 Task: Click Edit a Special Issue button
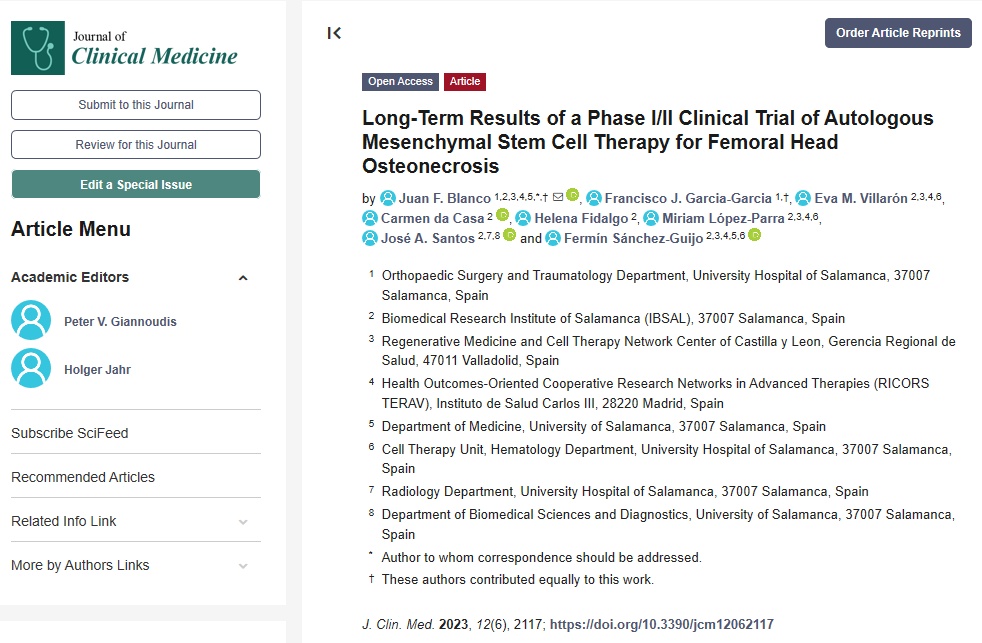(136, 185)
